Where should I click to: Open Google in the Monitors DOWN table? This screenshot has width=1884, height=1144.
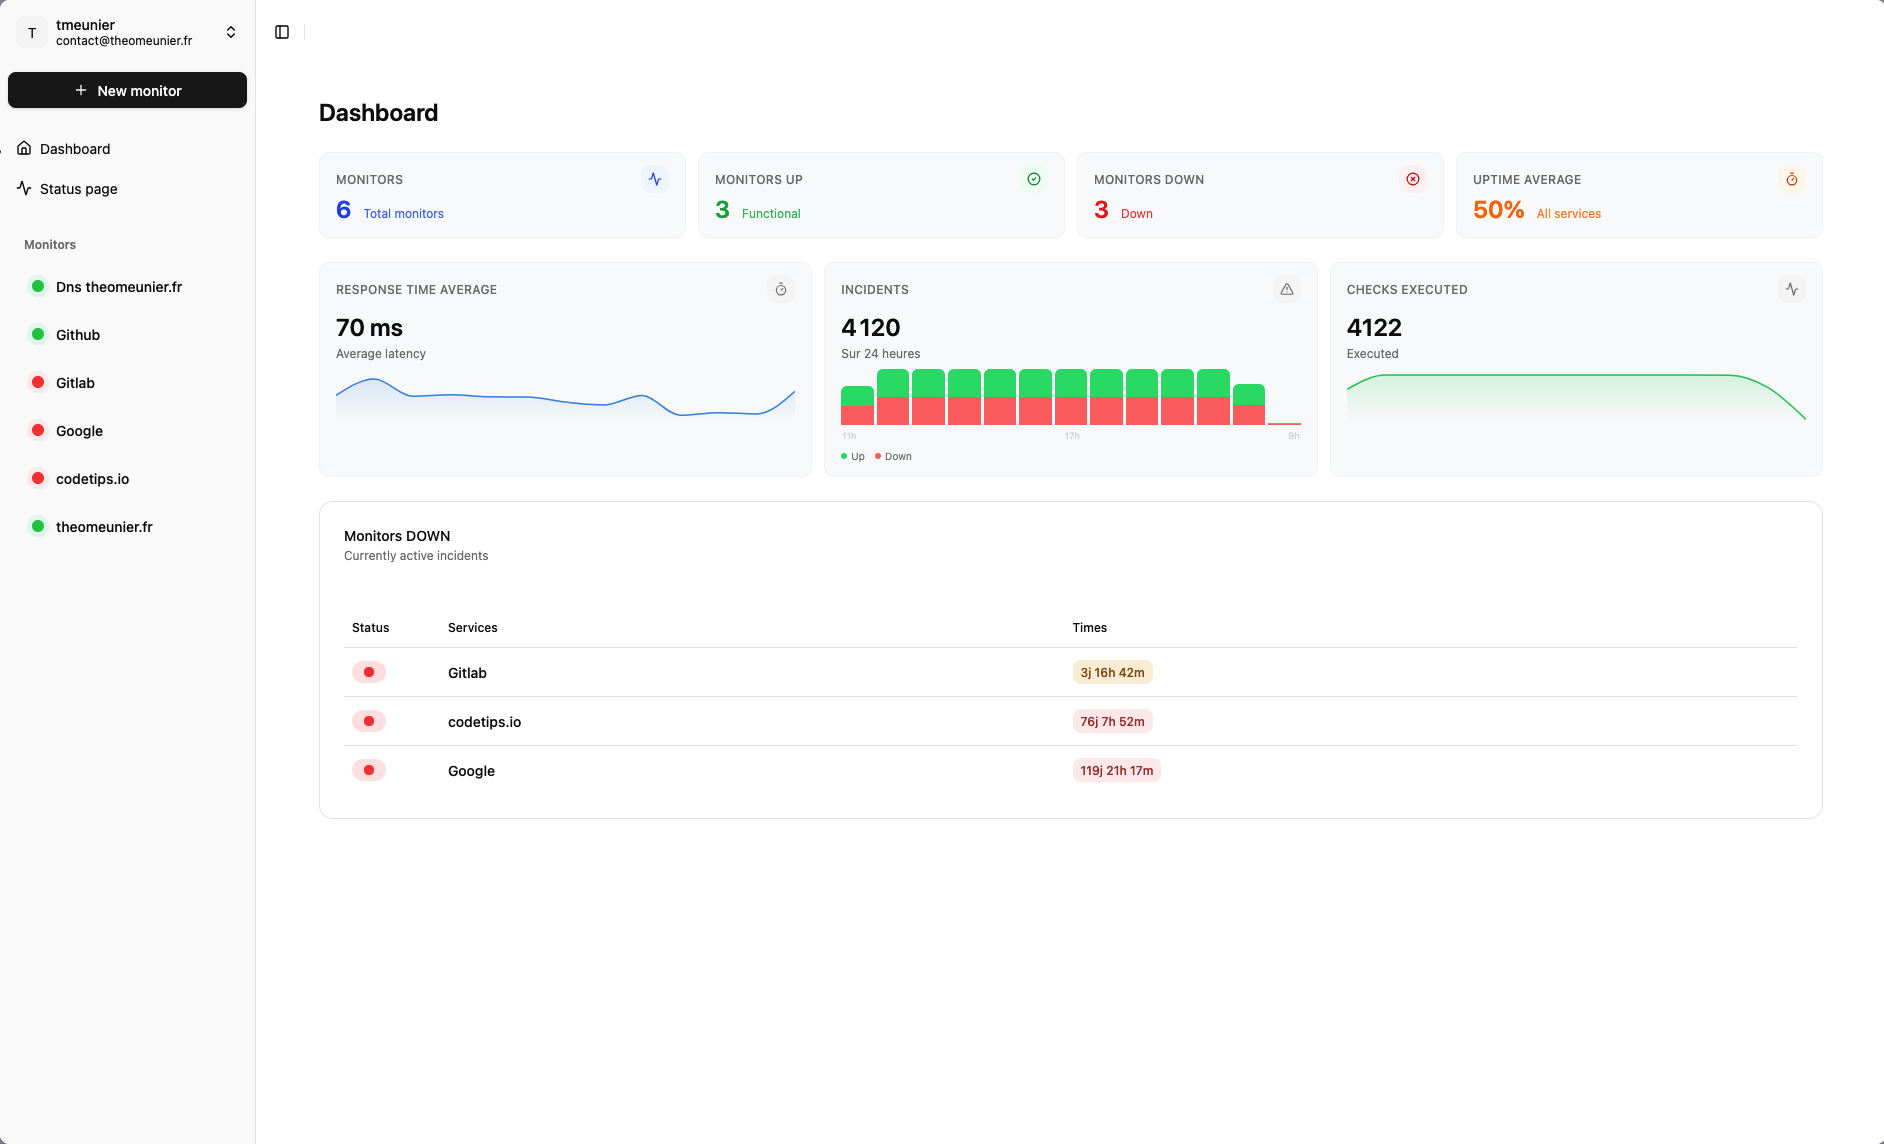[471, 771]
